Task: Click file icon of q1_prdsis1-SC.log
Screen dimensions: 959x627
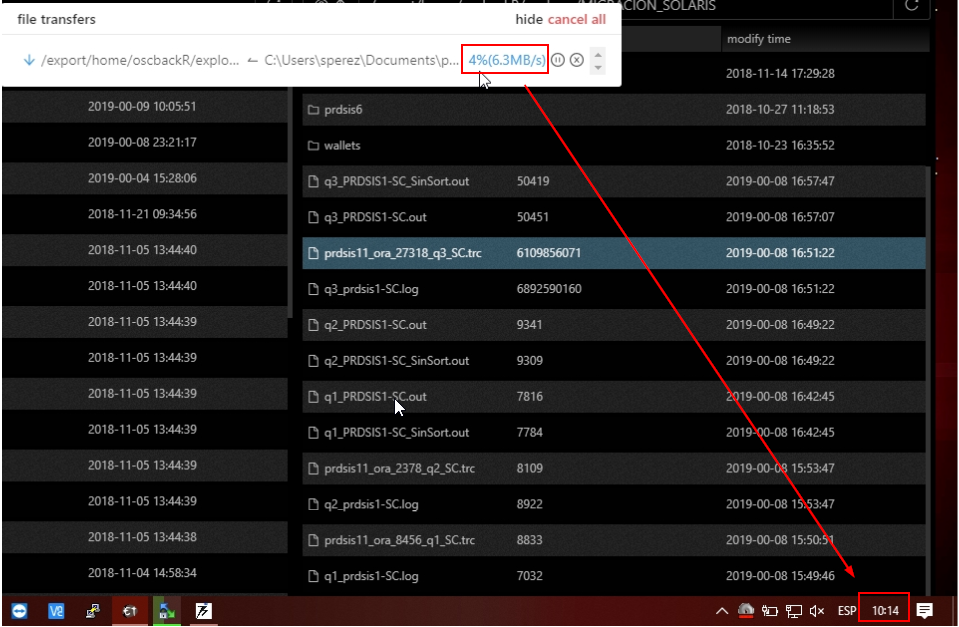Action: [313, 576]
